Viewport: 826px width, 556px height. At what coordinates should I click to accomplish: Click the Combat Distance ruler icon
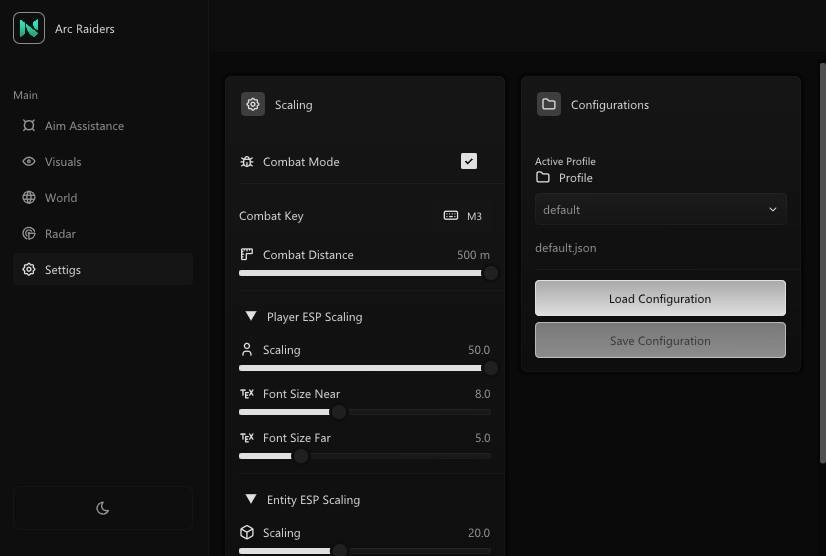coord(247,255)
